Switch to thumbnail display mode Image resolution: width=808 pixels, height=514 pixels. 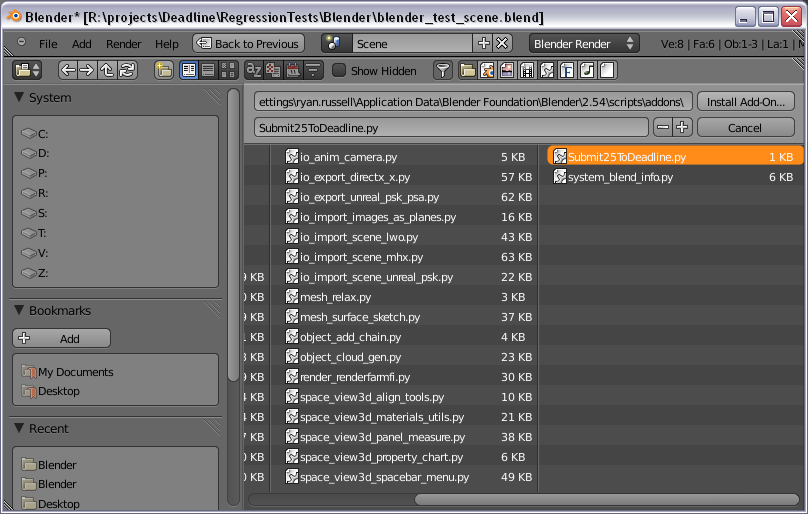228,70
